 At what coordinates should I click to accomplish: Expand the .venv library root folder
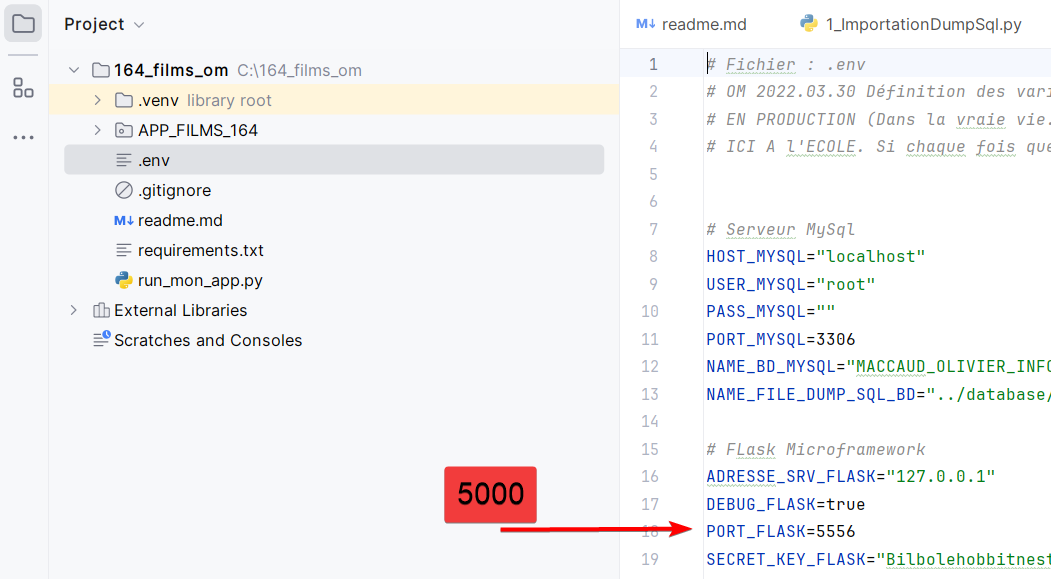[97, 100]
